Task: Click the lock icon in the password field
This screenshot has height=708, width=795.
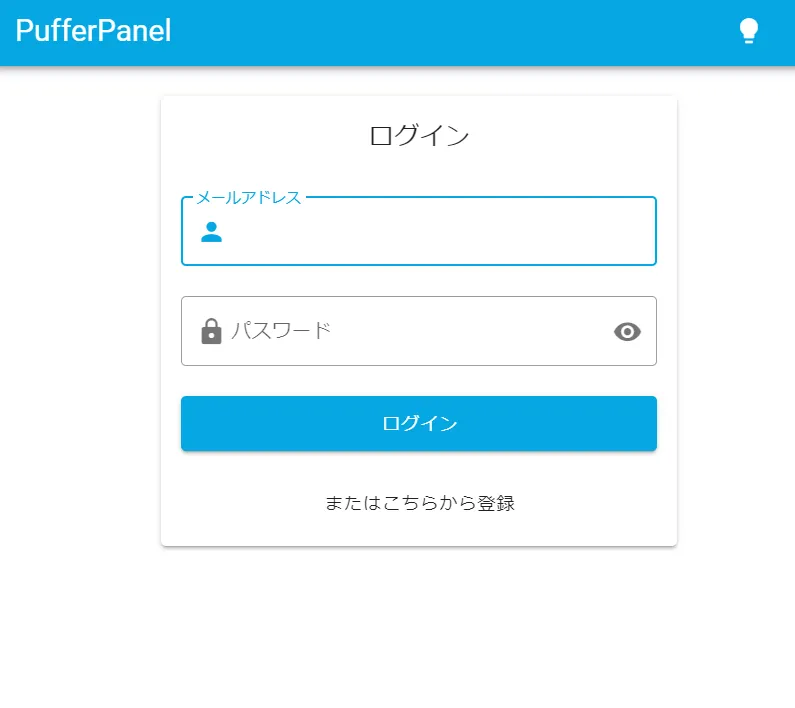Action: (211, 331)
